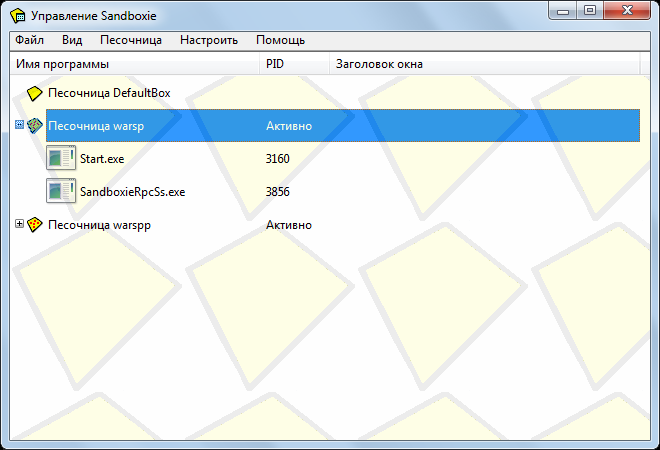This screenshot has height=450, width=660.
Task: Open the Песочница menu
Action: coord(131,40)
